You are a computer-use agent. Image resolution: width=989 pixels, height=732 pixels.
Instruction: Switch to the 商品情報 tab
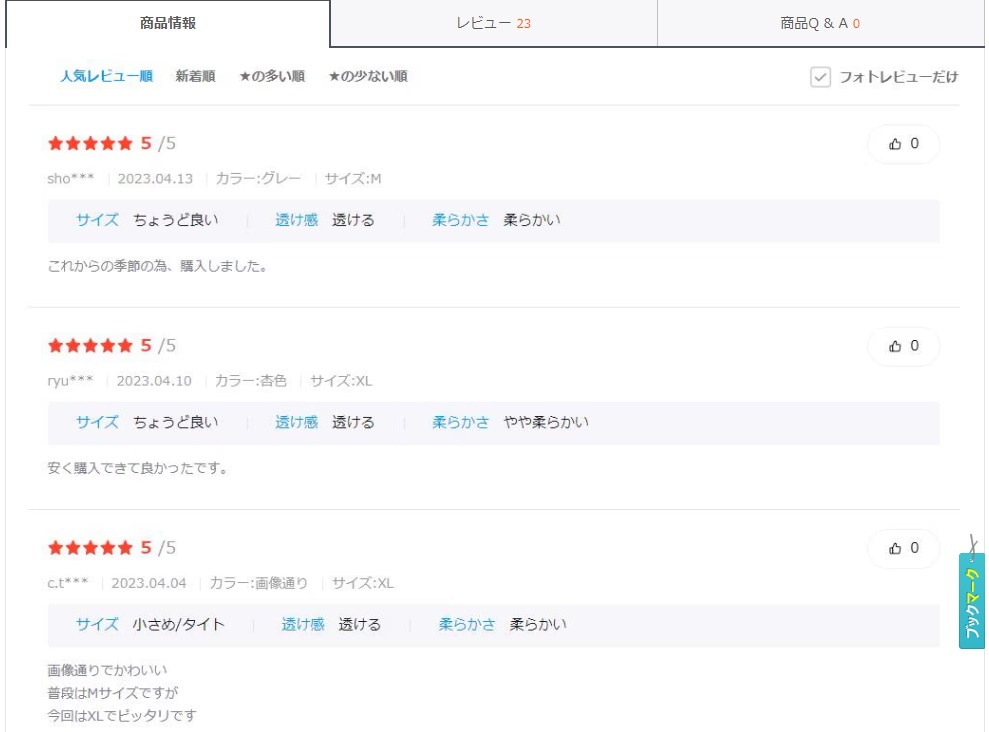(x=168, y=23)
